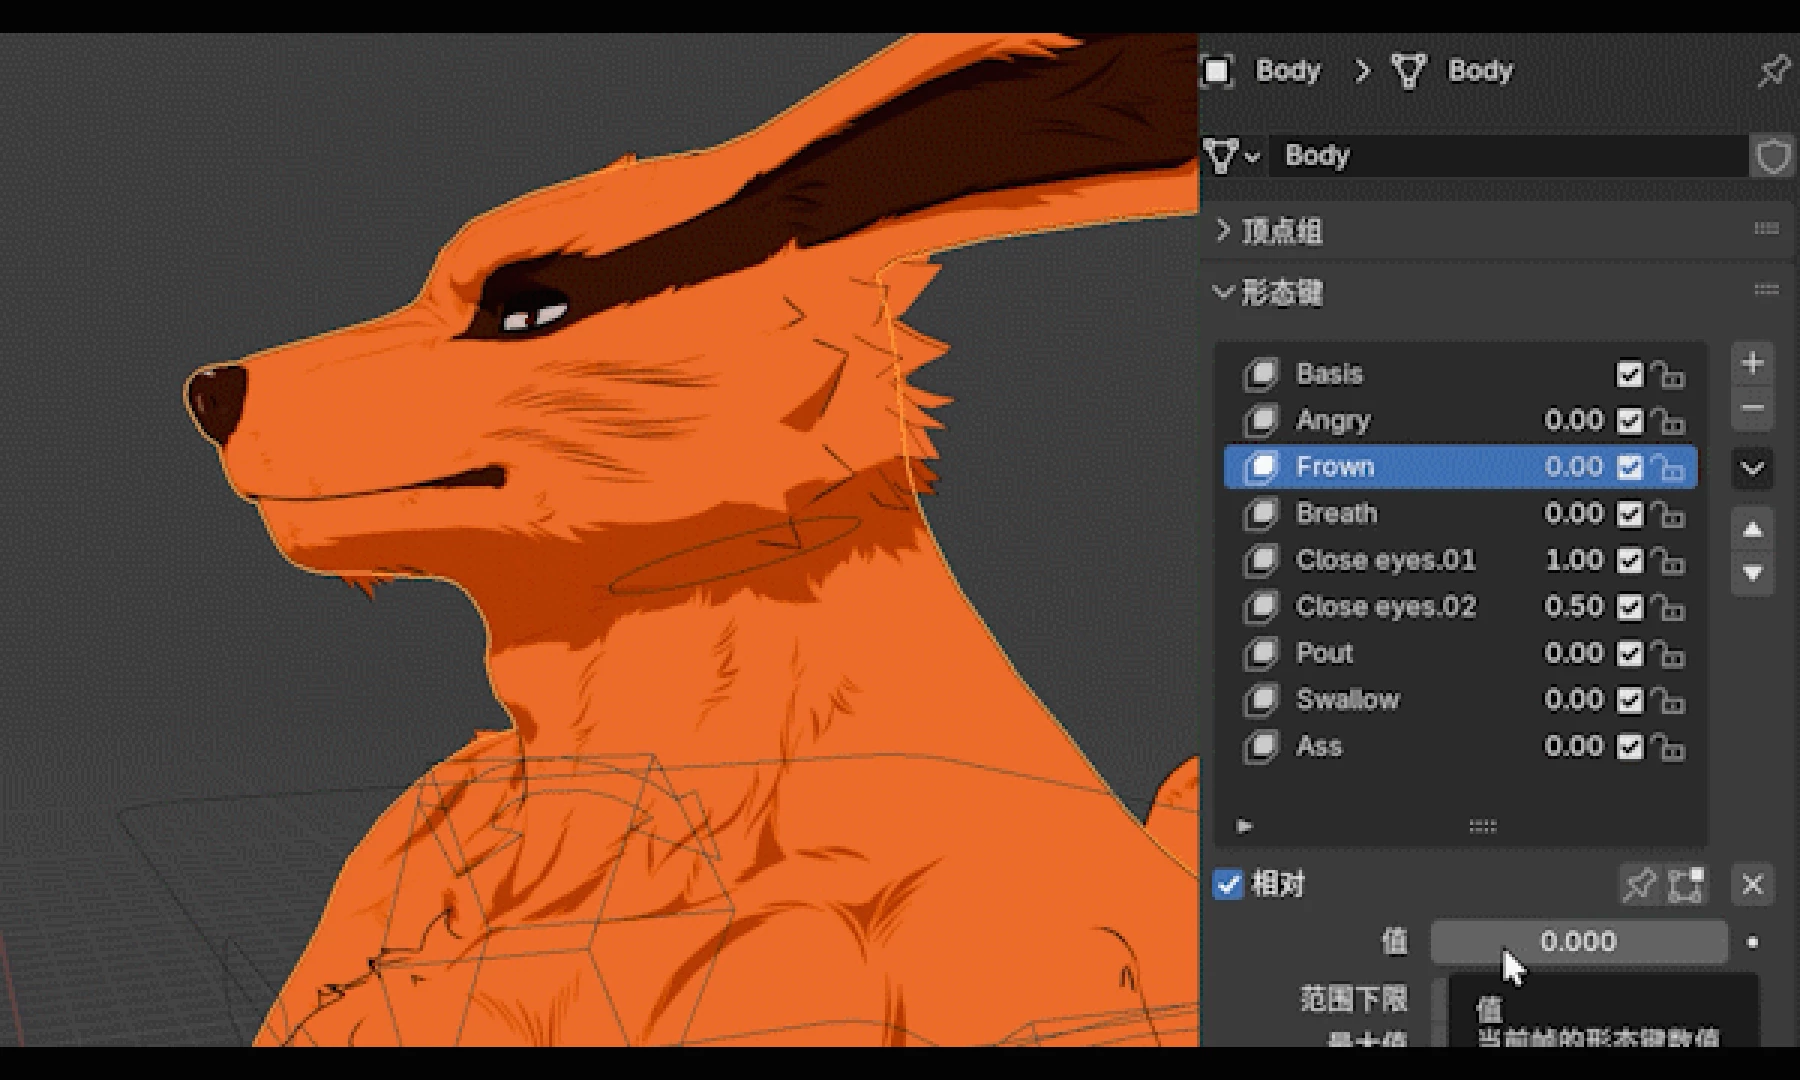Toggle Frown shape key checkbox
The height and width of the screenshot is (1080, 1800).
click(1630, 467)
